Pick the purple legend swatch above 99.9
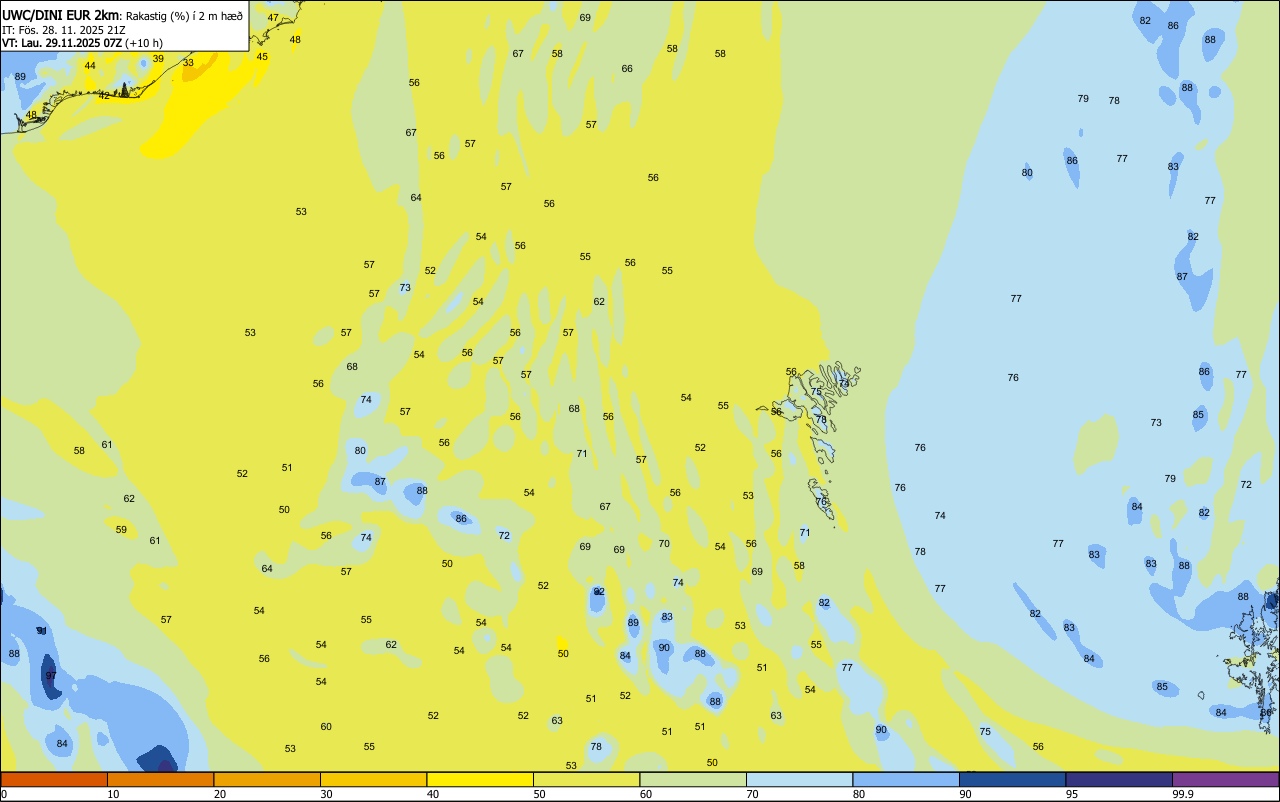 coord(1226,779)
